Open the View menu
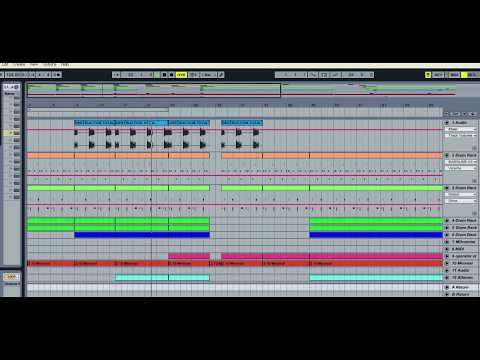 coord(34,65)
